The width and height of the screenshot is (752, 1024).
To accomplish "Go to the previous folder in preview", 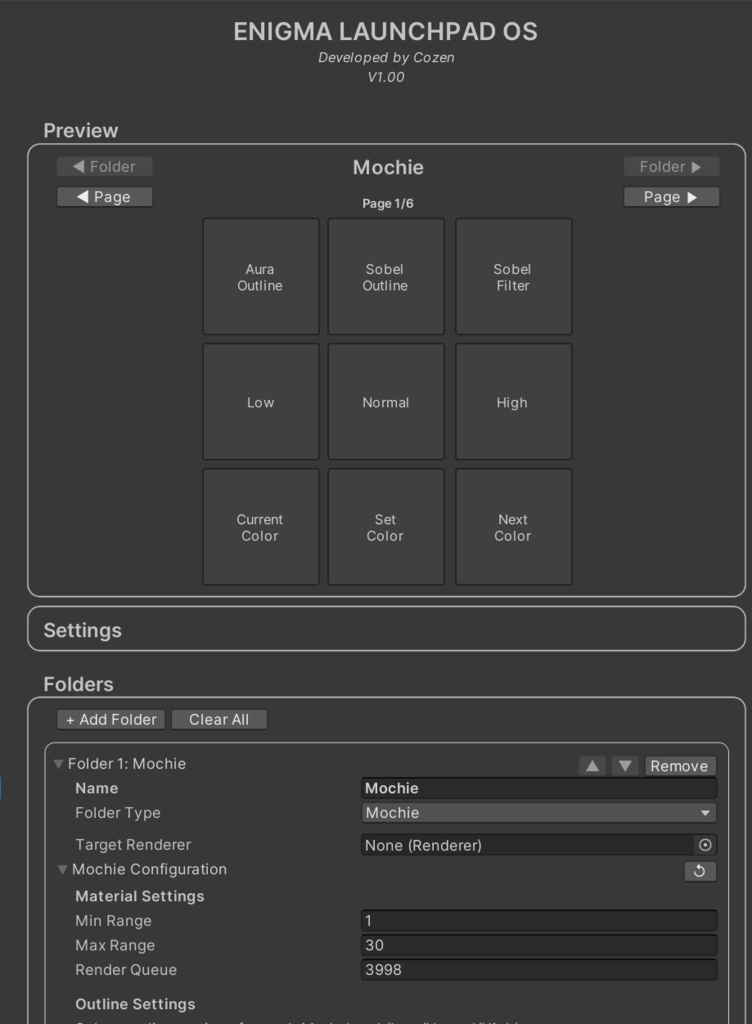I will point(104,167).
